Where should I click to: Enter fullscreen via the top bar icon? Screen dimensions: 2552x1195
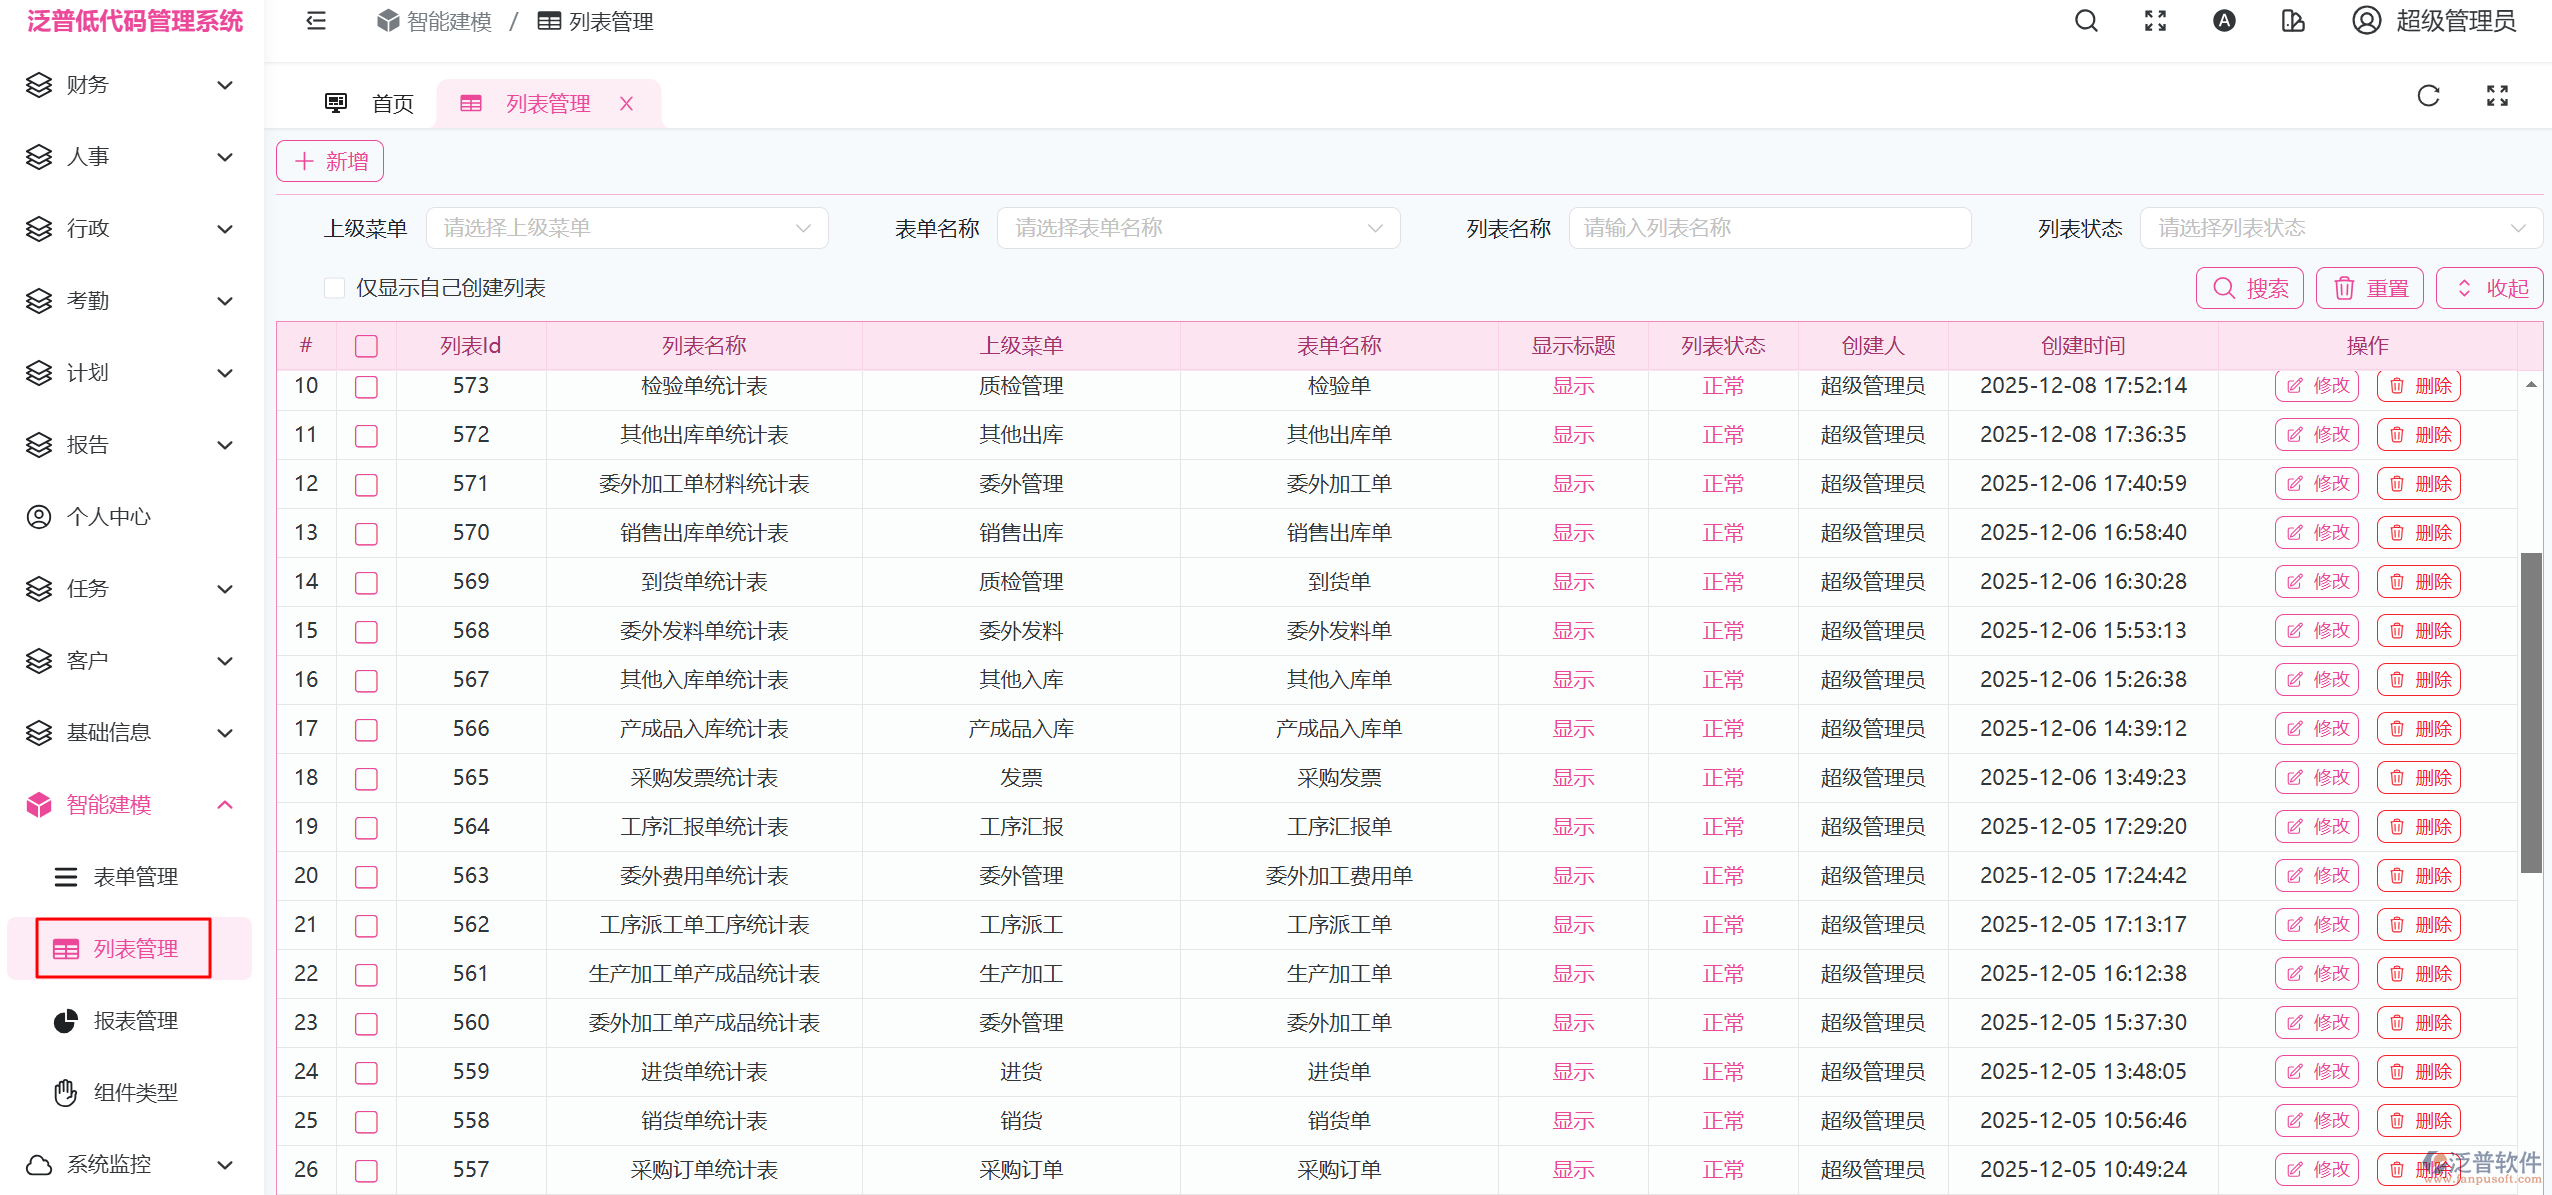[2155, 20]
